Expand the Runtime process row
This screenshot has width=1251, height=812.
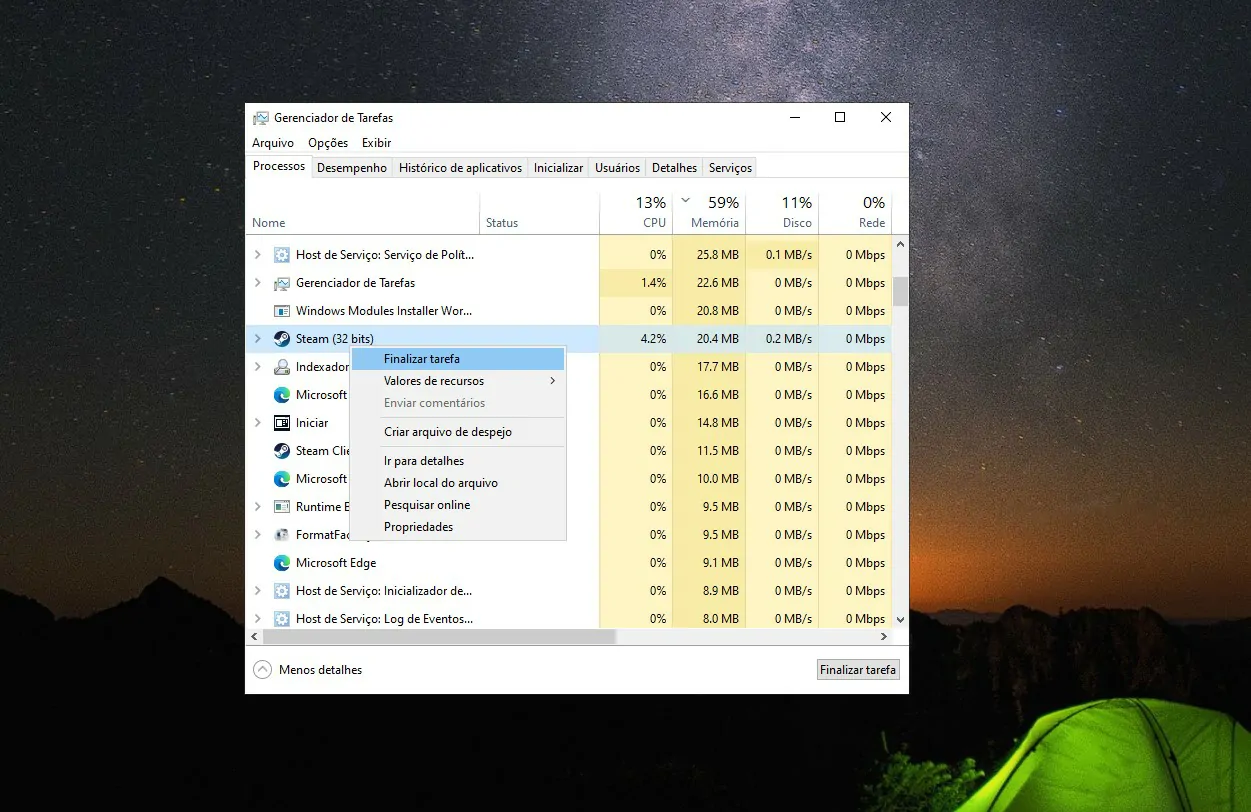coord(257,507)
